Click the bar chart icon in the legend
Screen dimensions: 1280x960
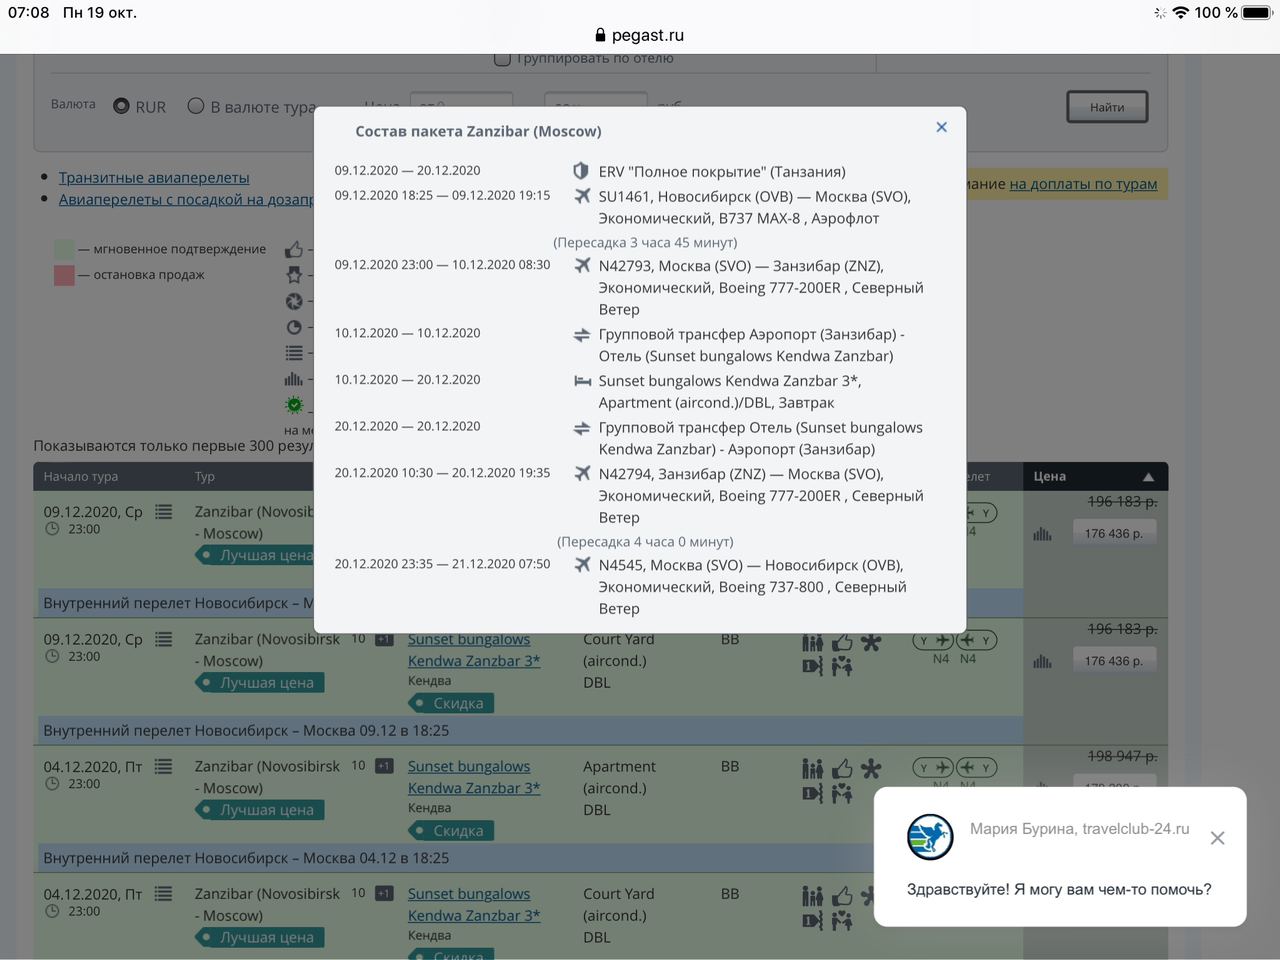coord(293,379)
